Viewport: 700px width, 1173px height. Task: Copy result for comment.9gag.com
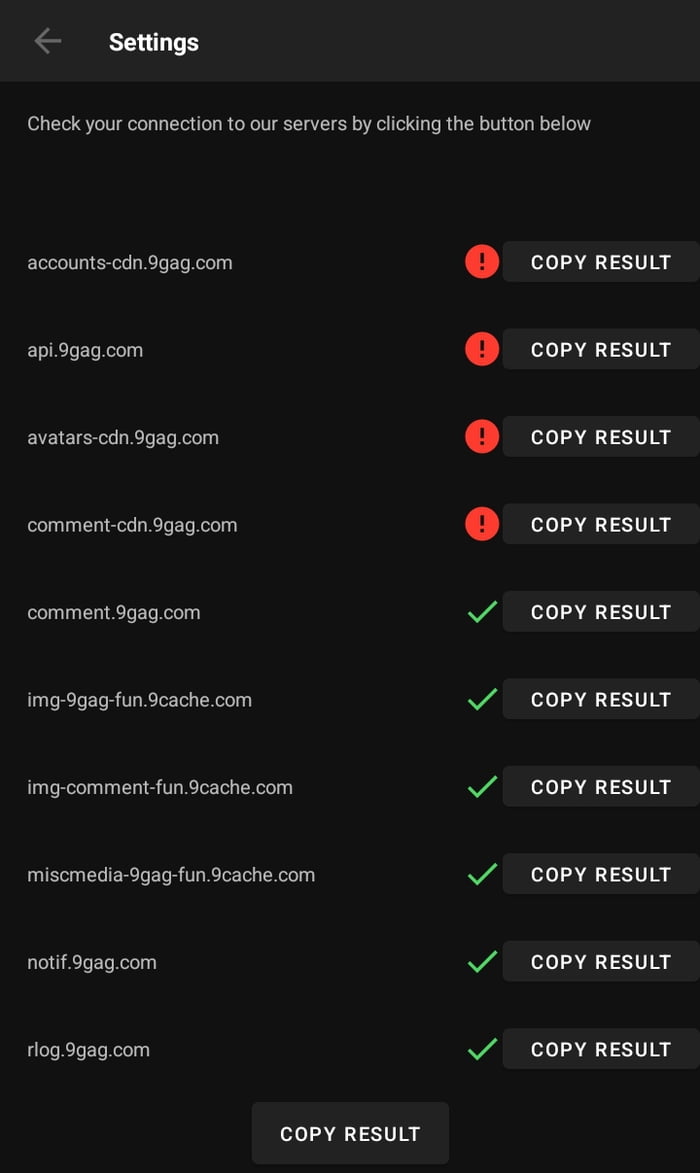[x=600, y=611]
